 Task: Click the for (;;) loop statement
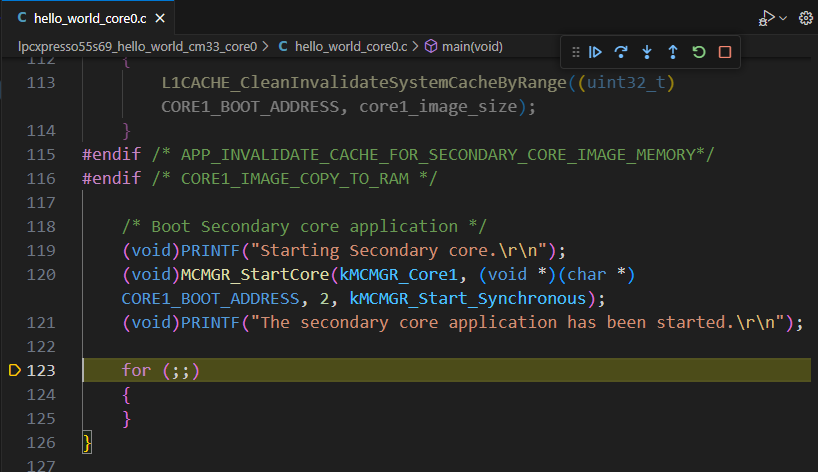(161, 370)
